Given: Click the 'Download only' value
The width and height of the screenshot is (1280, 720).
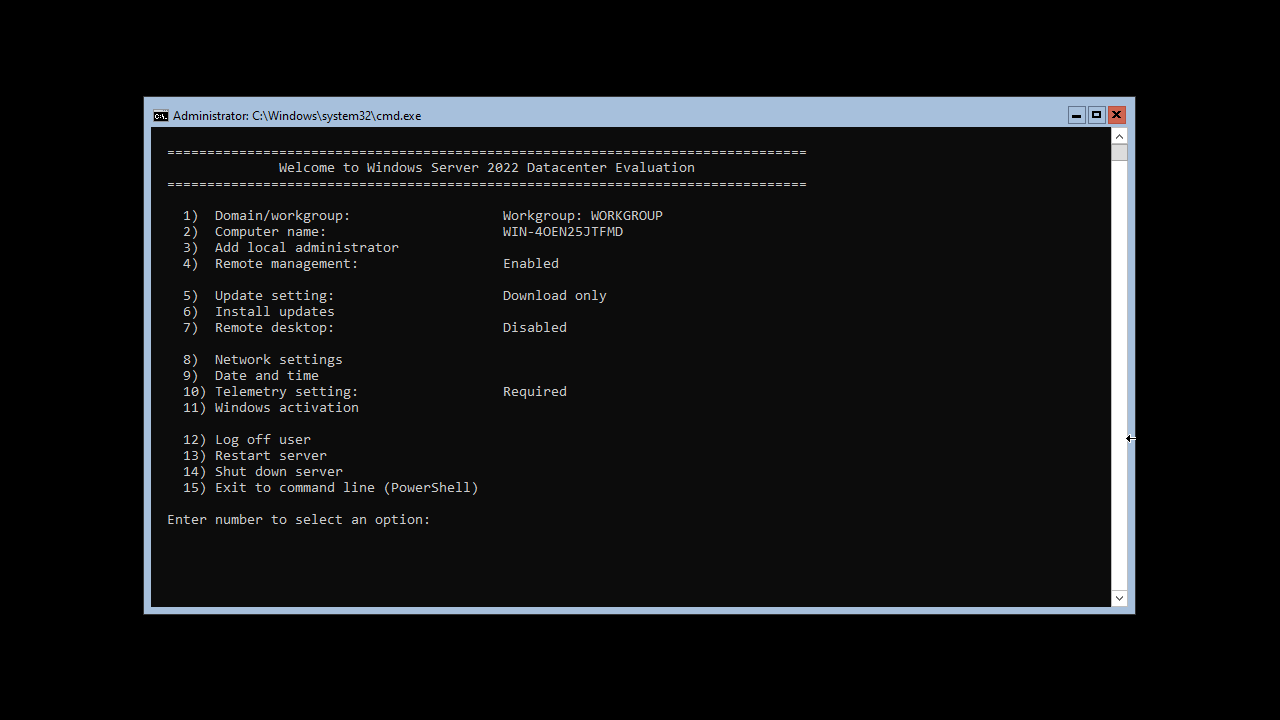Looking at the screenshot, I should [555, 296].
